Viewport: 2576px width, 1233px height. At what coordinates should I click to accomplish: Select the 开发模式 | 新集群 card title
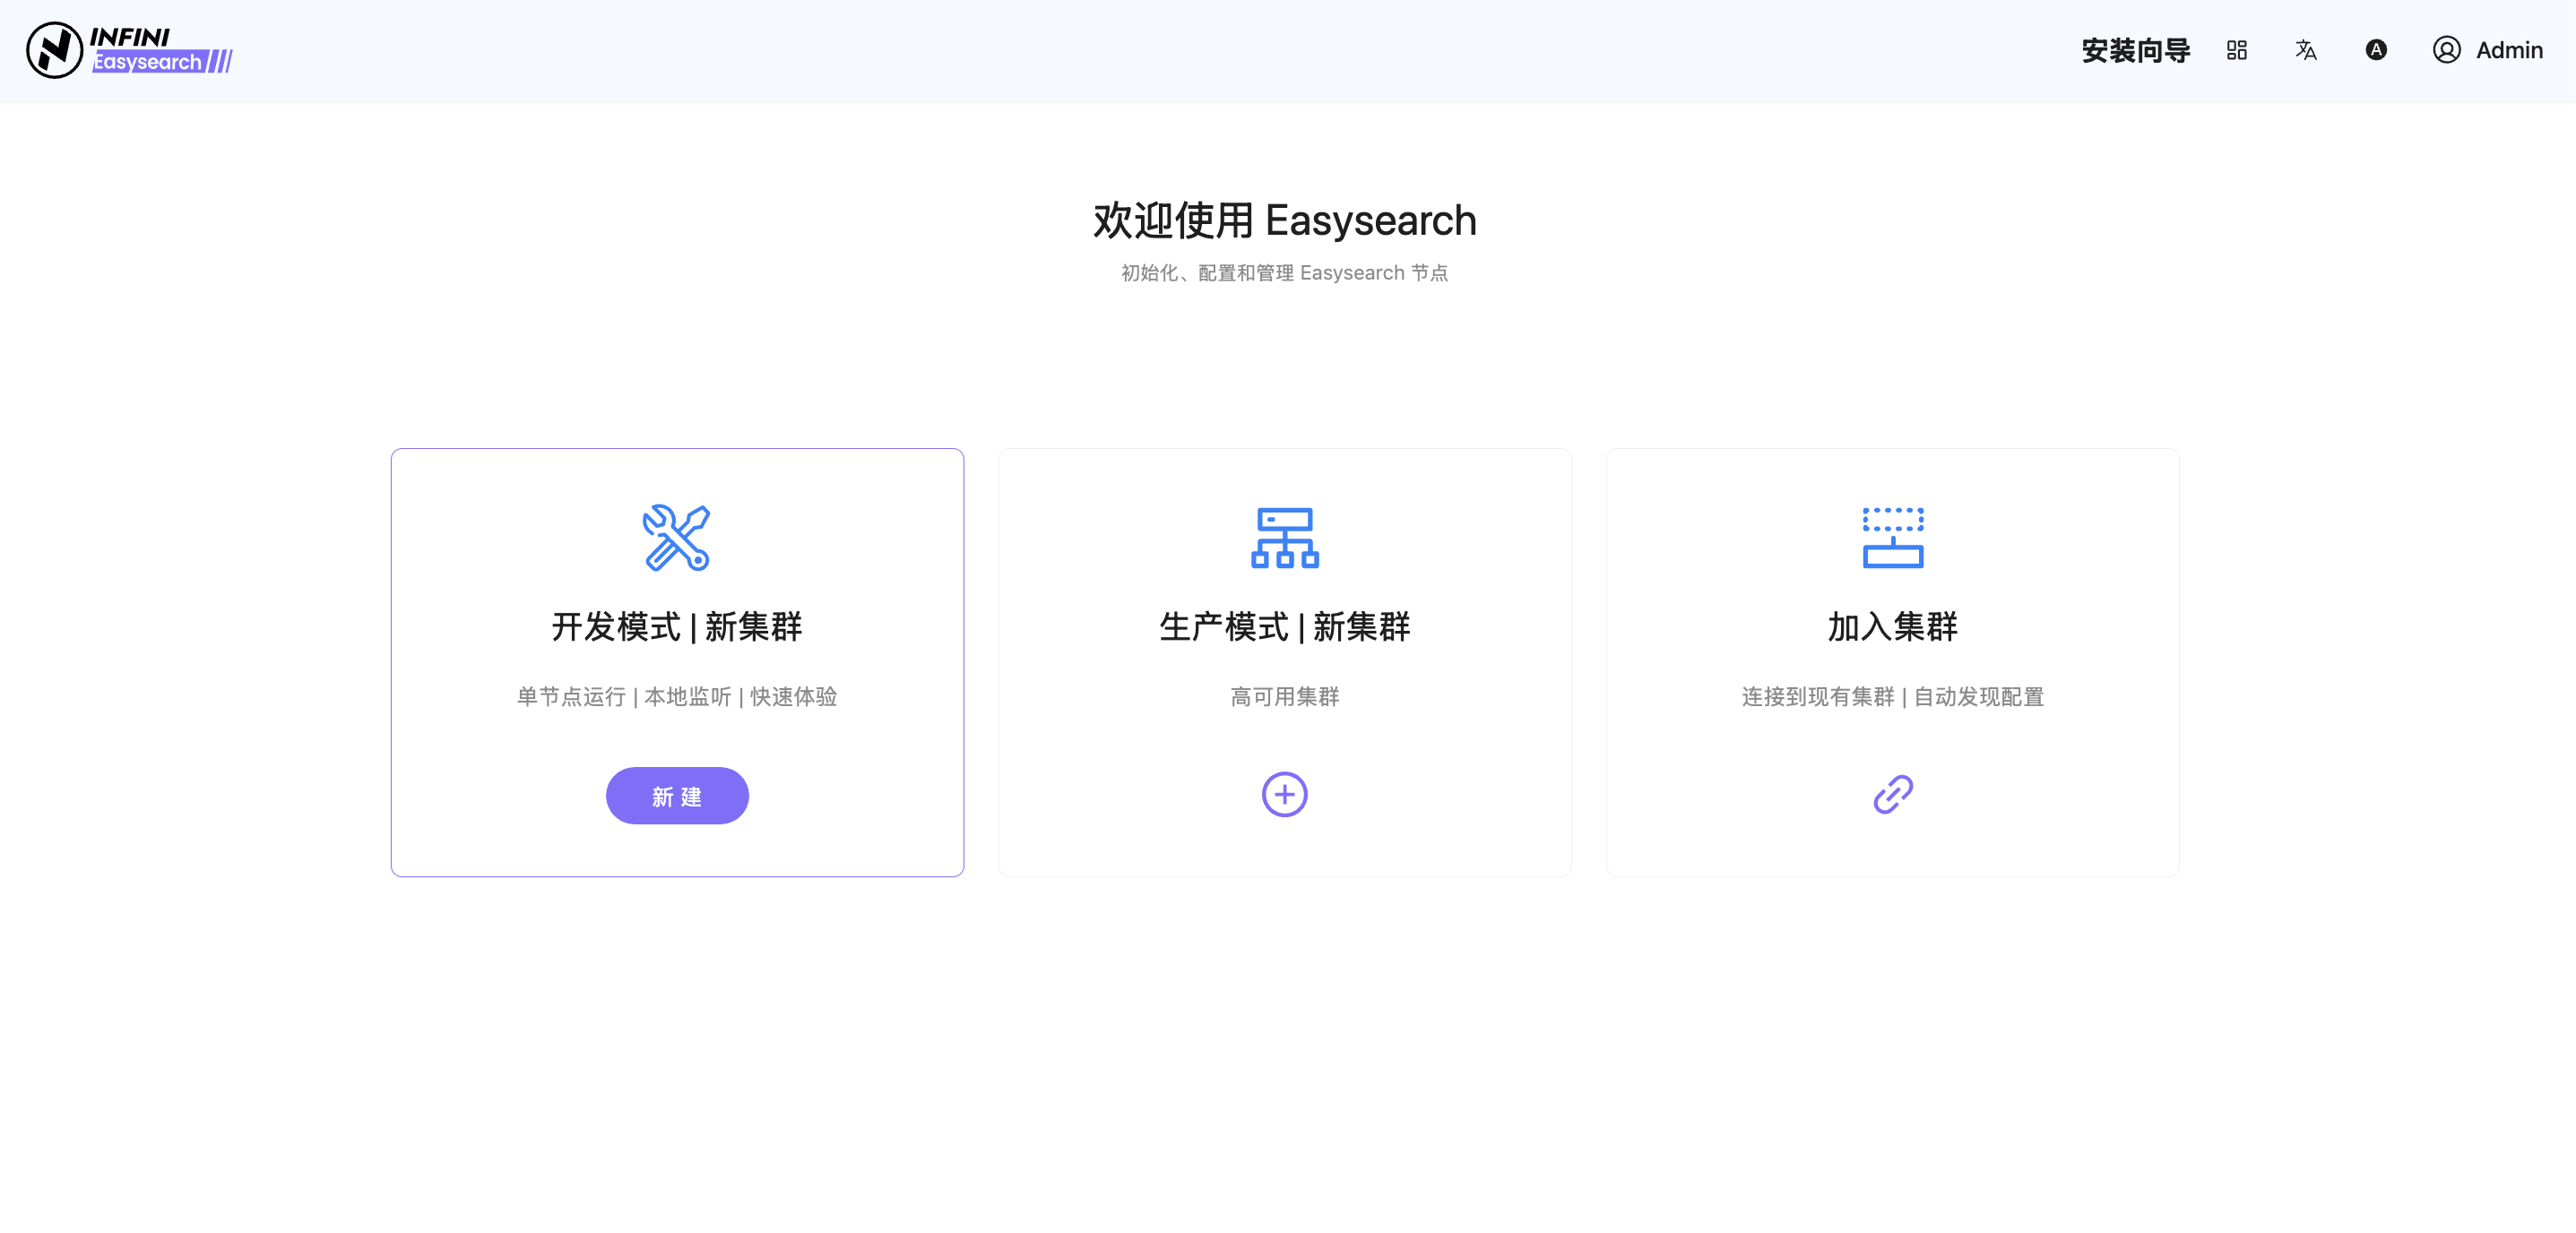676,627
